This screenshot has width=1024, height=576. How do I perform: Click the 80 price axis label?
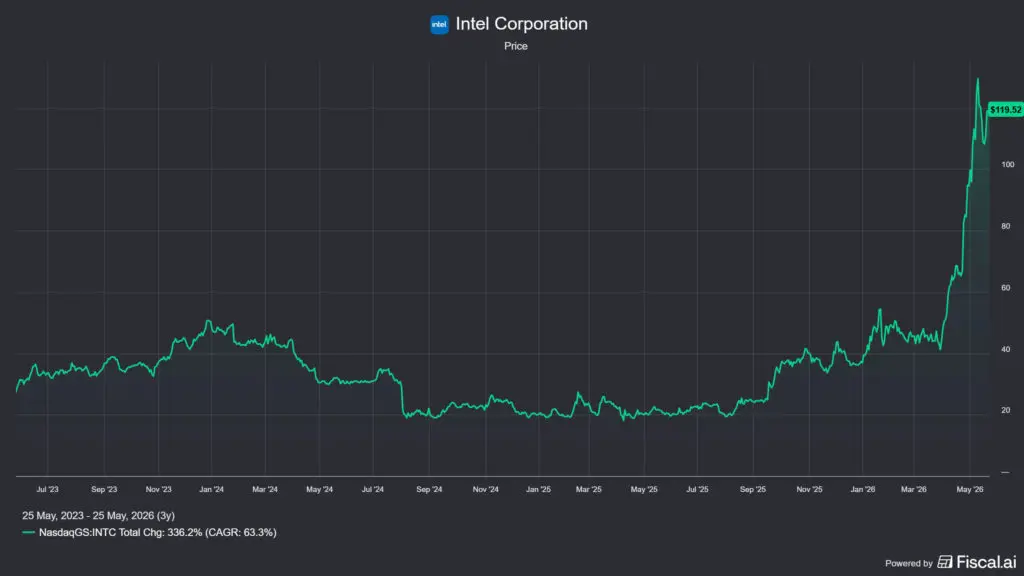tap(1006, 227)
